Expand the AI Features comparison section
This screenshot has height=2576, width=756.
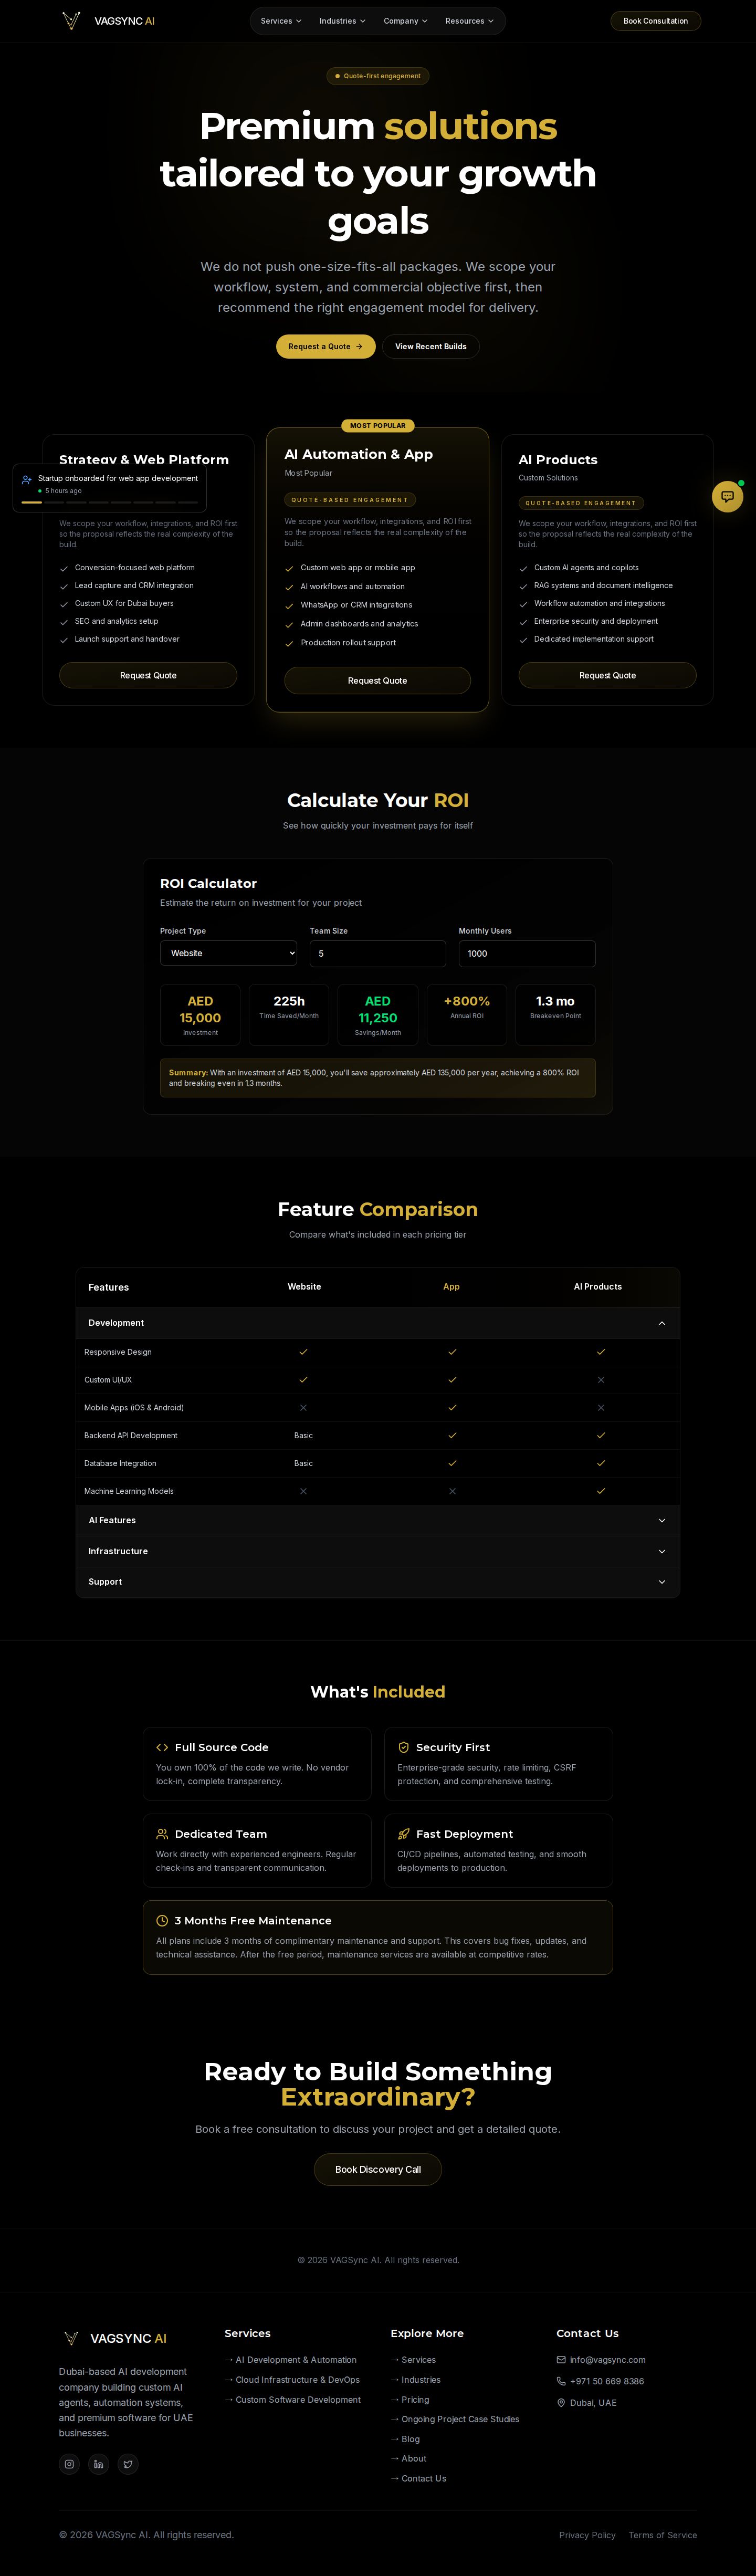378,1520
